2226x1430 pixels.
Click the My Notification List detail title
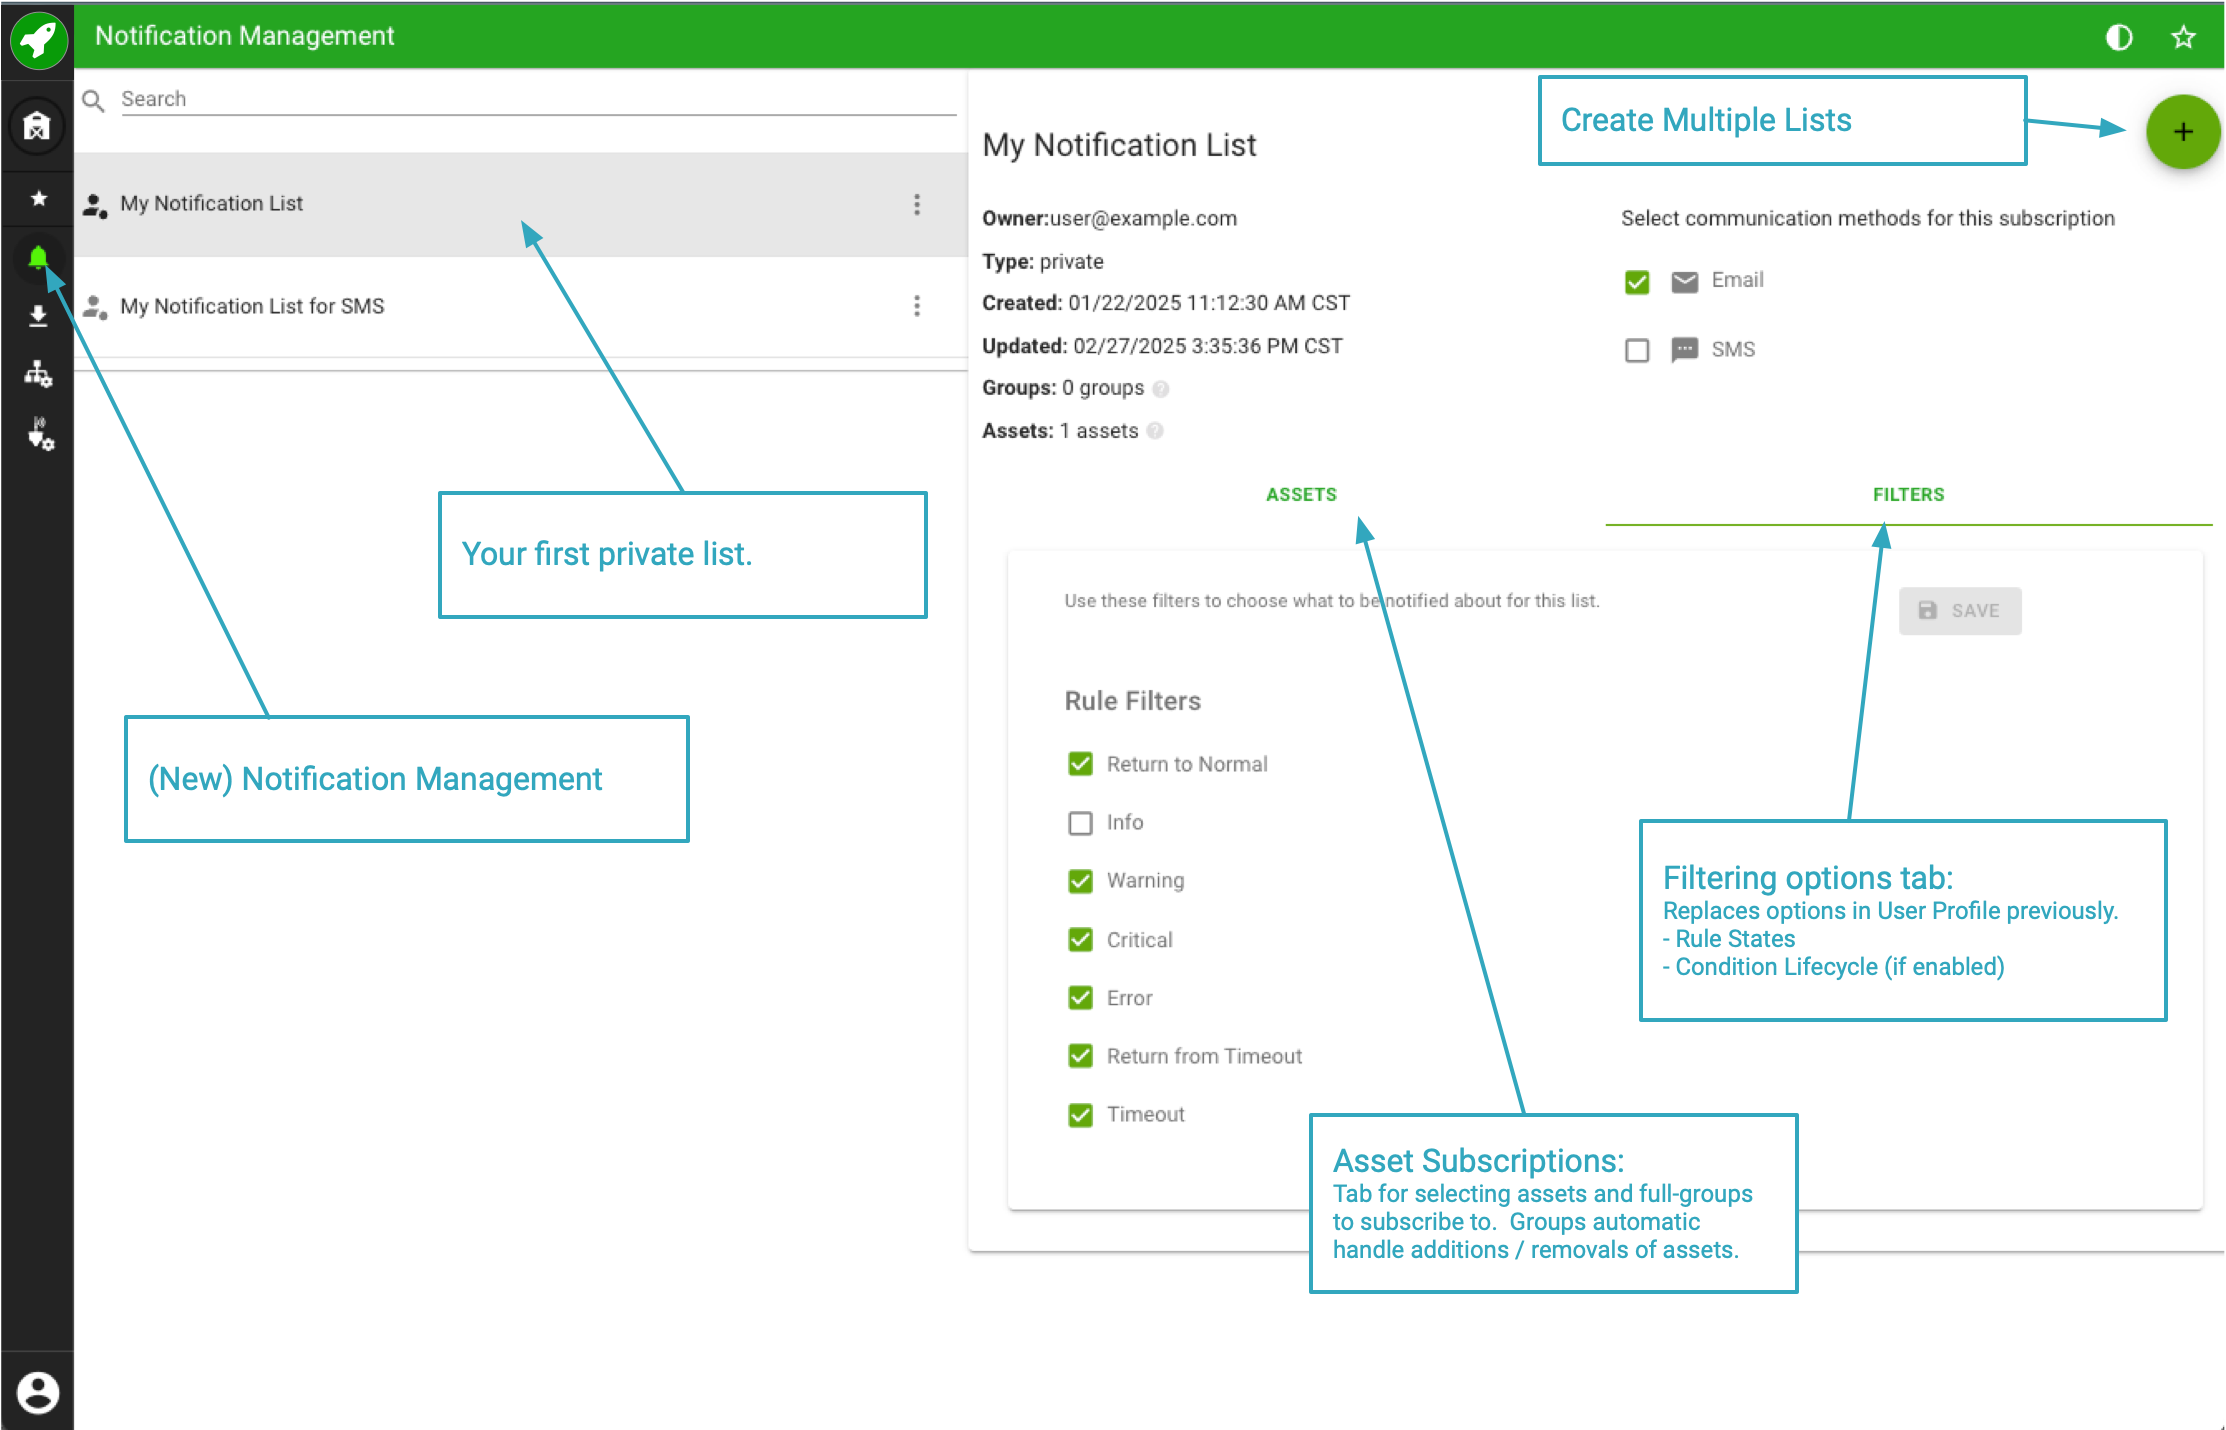point(1119,146)
